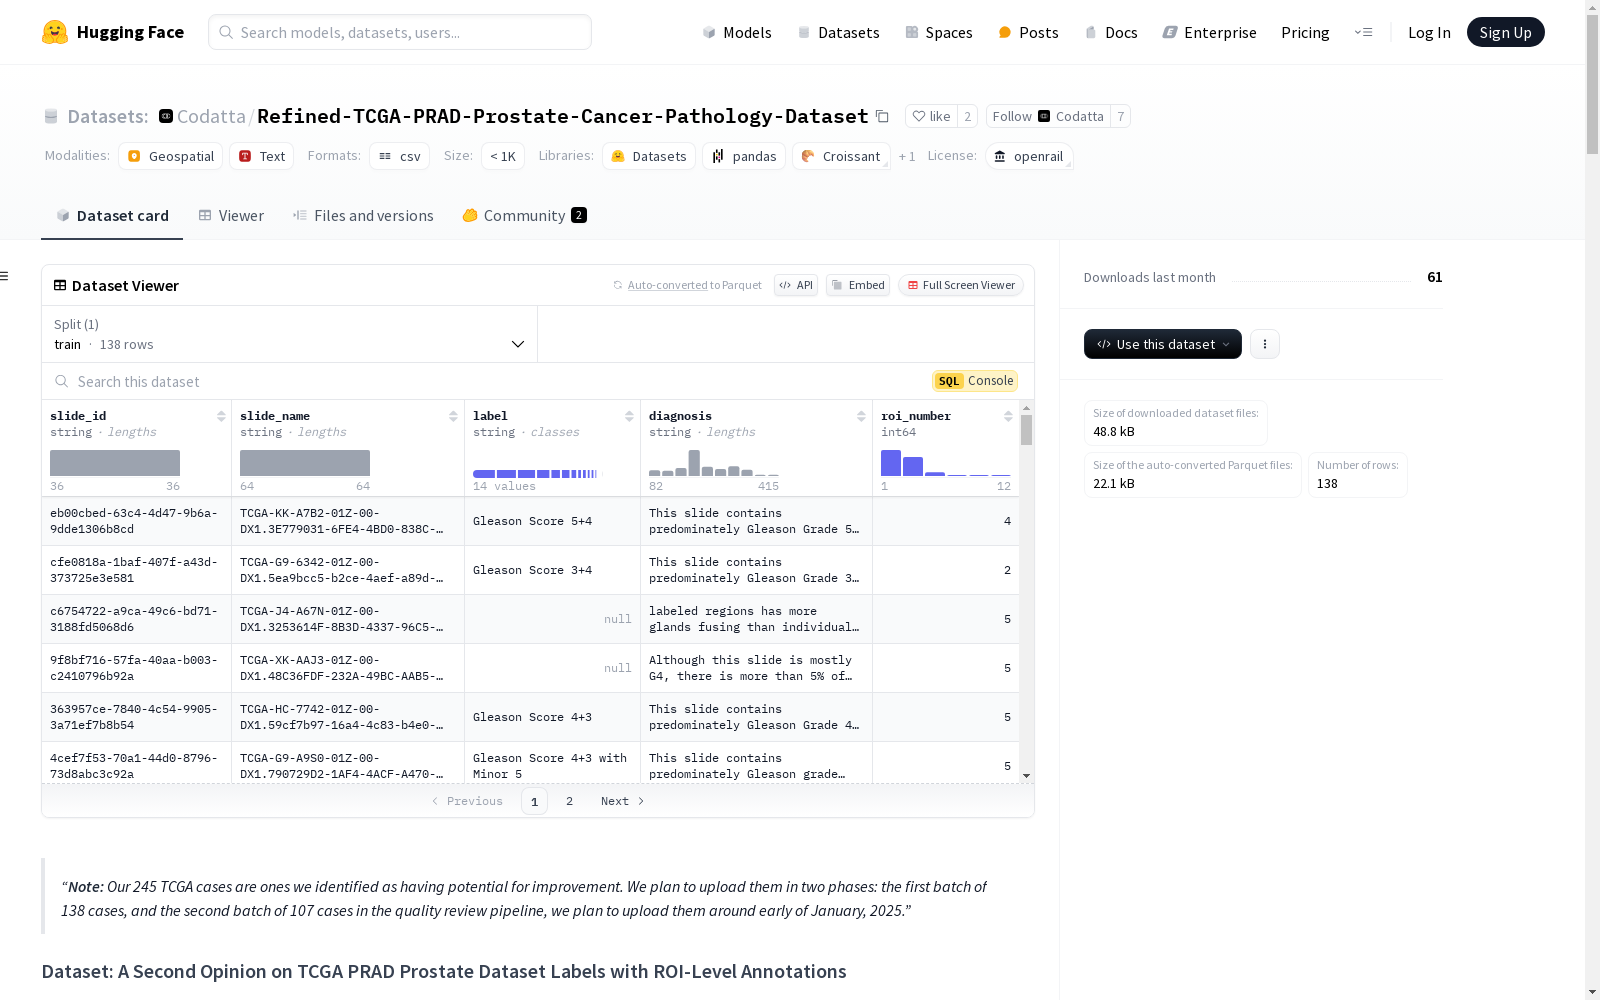Sort the slide_name column
This screenshot has height=1000, width=1600.
pyautogui.click(x=453, y=416)
